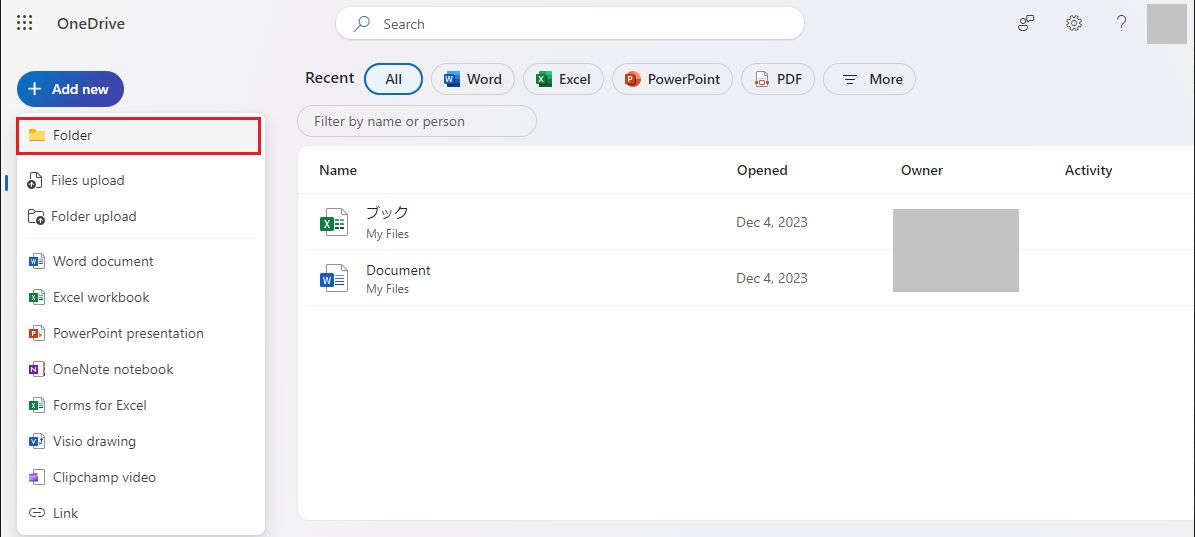Click the Dec 4, 2023 date for Document

pyautogui.click(x=772, y=278)
